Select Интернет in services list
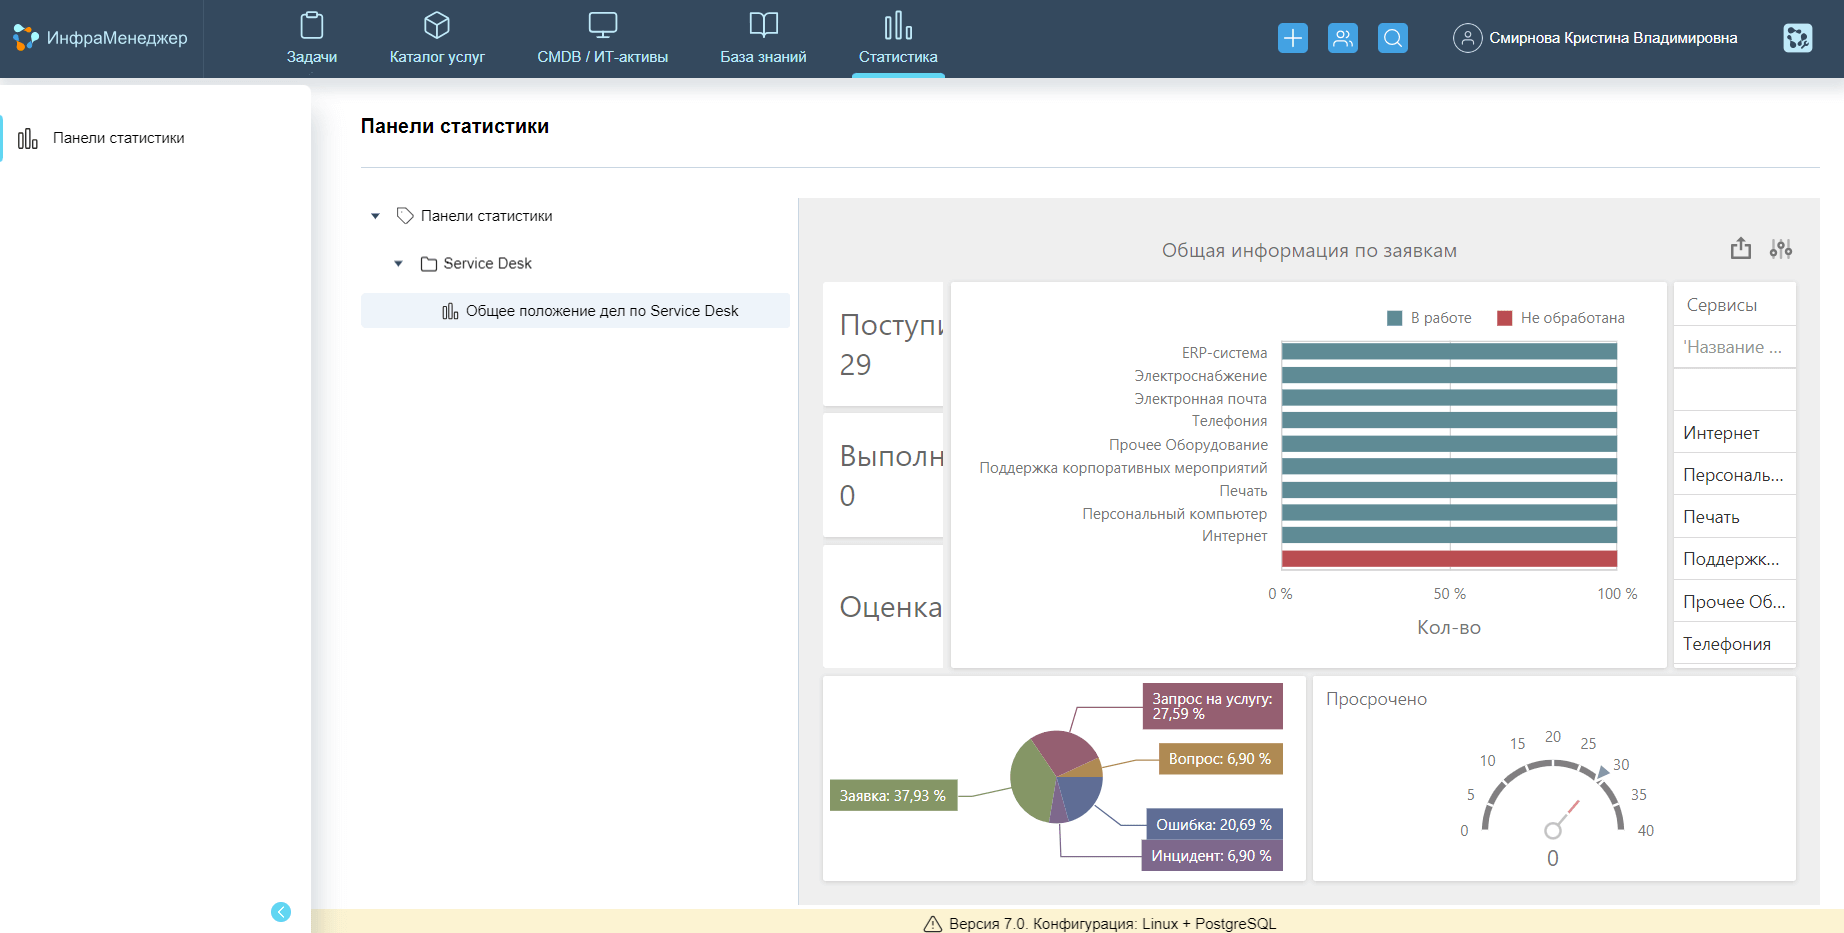1844x933 pixels. tap(1734, 433)
